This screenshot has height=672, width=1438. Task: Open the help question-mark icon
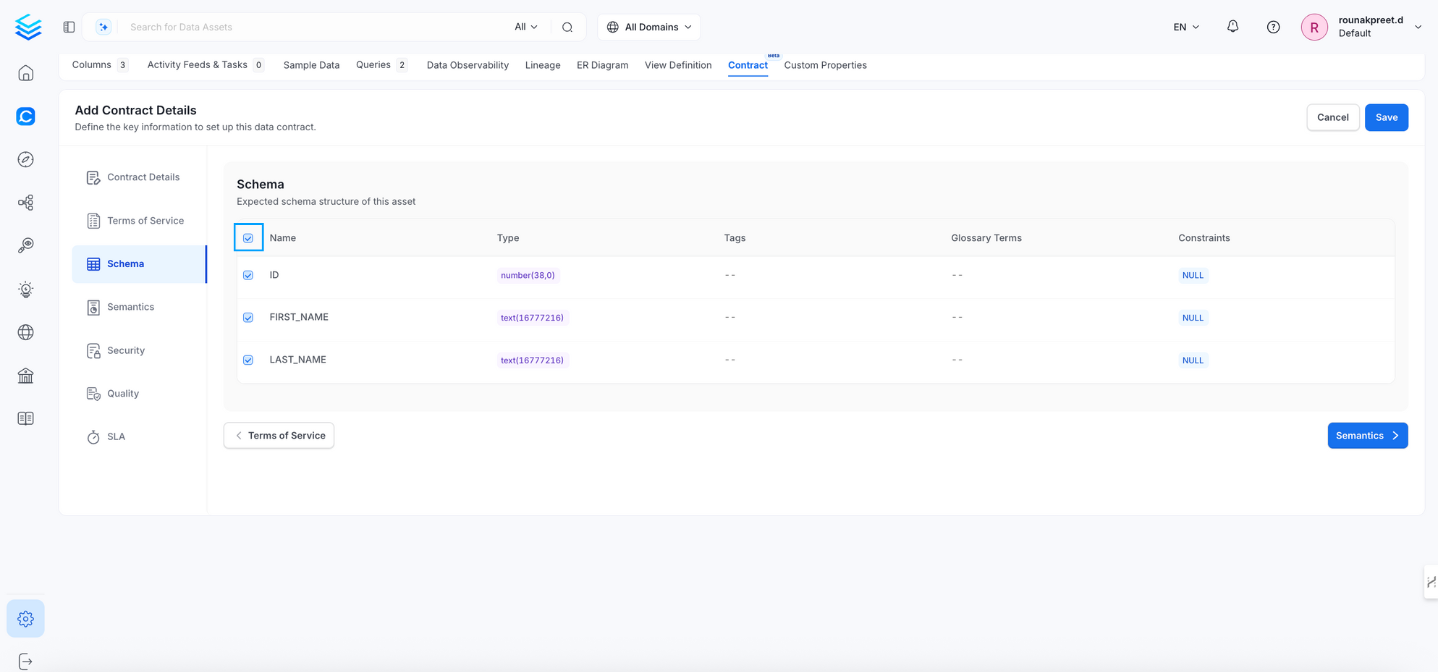(x=1272, y=26)
